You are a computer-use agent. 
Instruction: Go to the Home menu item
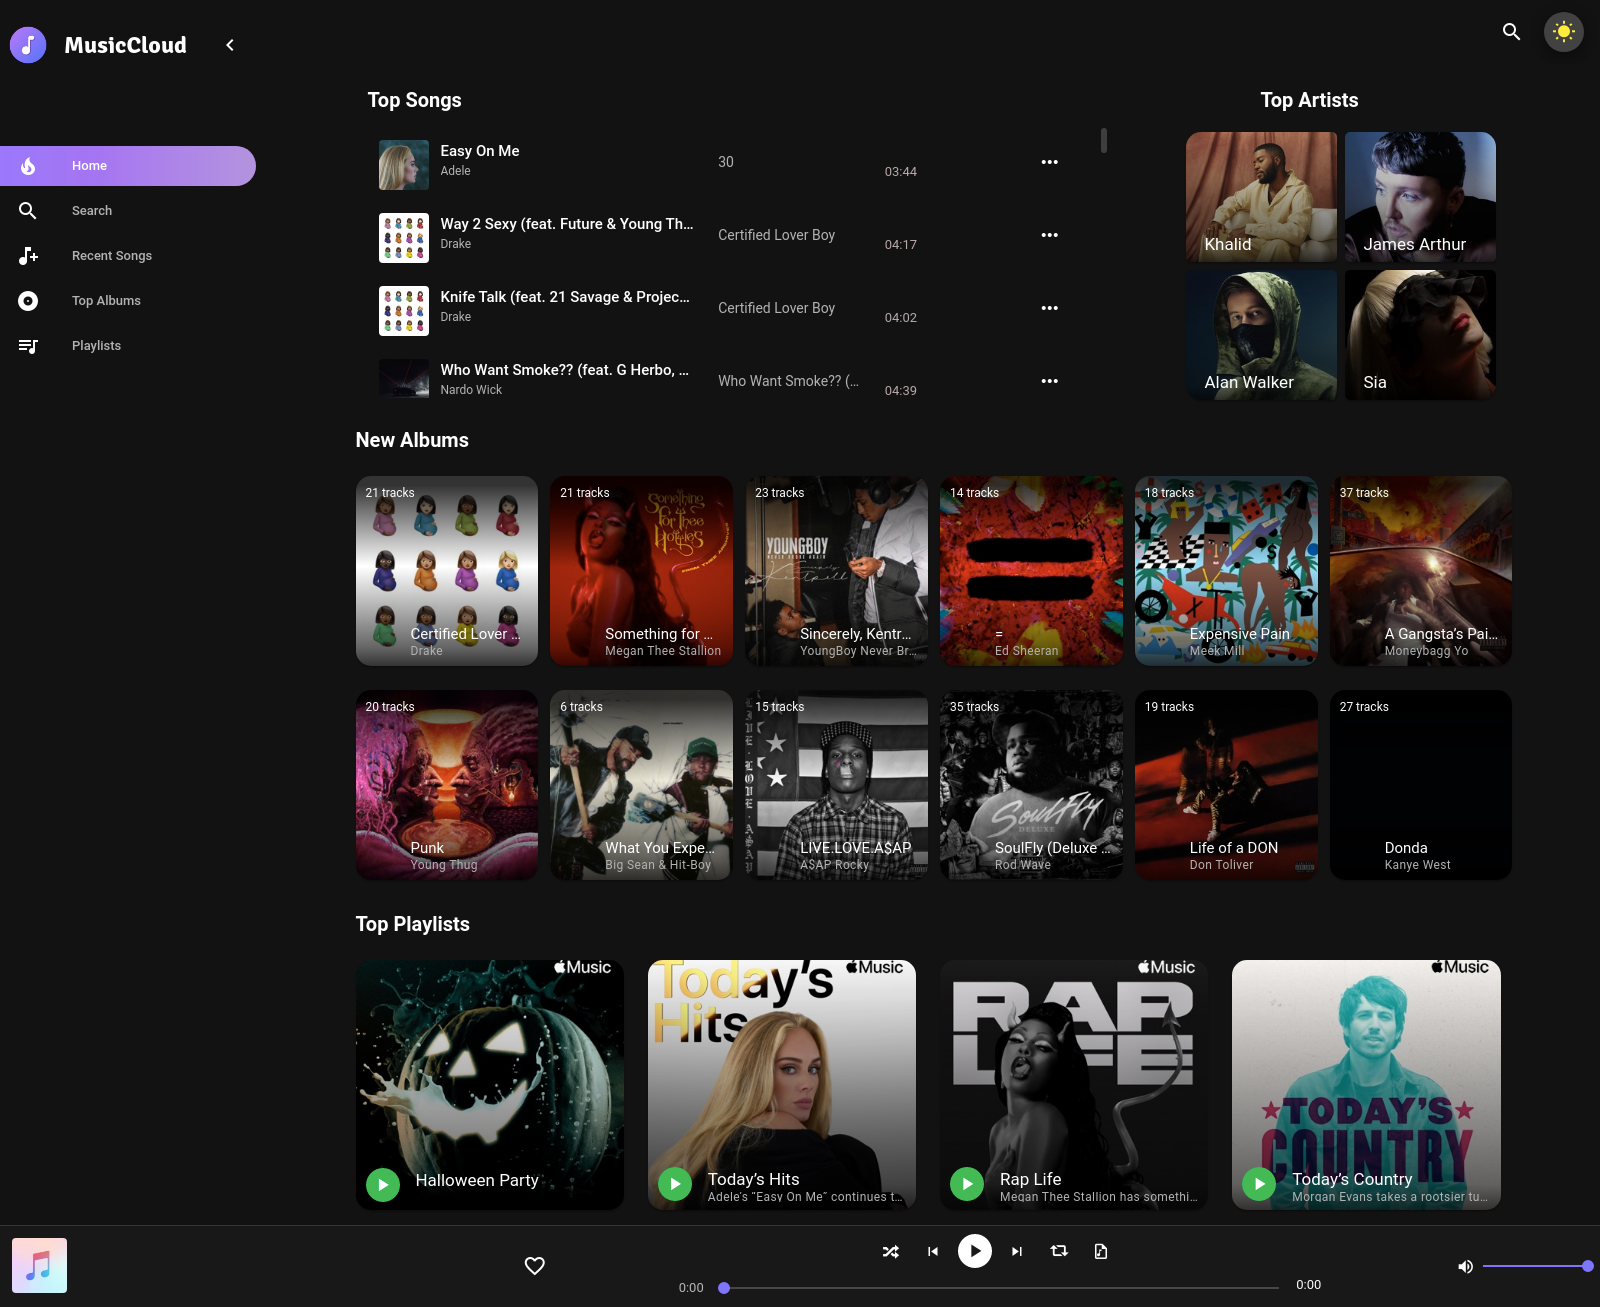(x=128, y=166)
